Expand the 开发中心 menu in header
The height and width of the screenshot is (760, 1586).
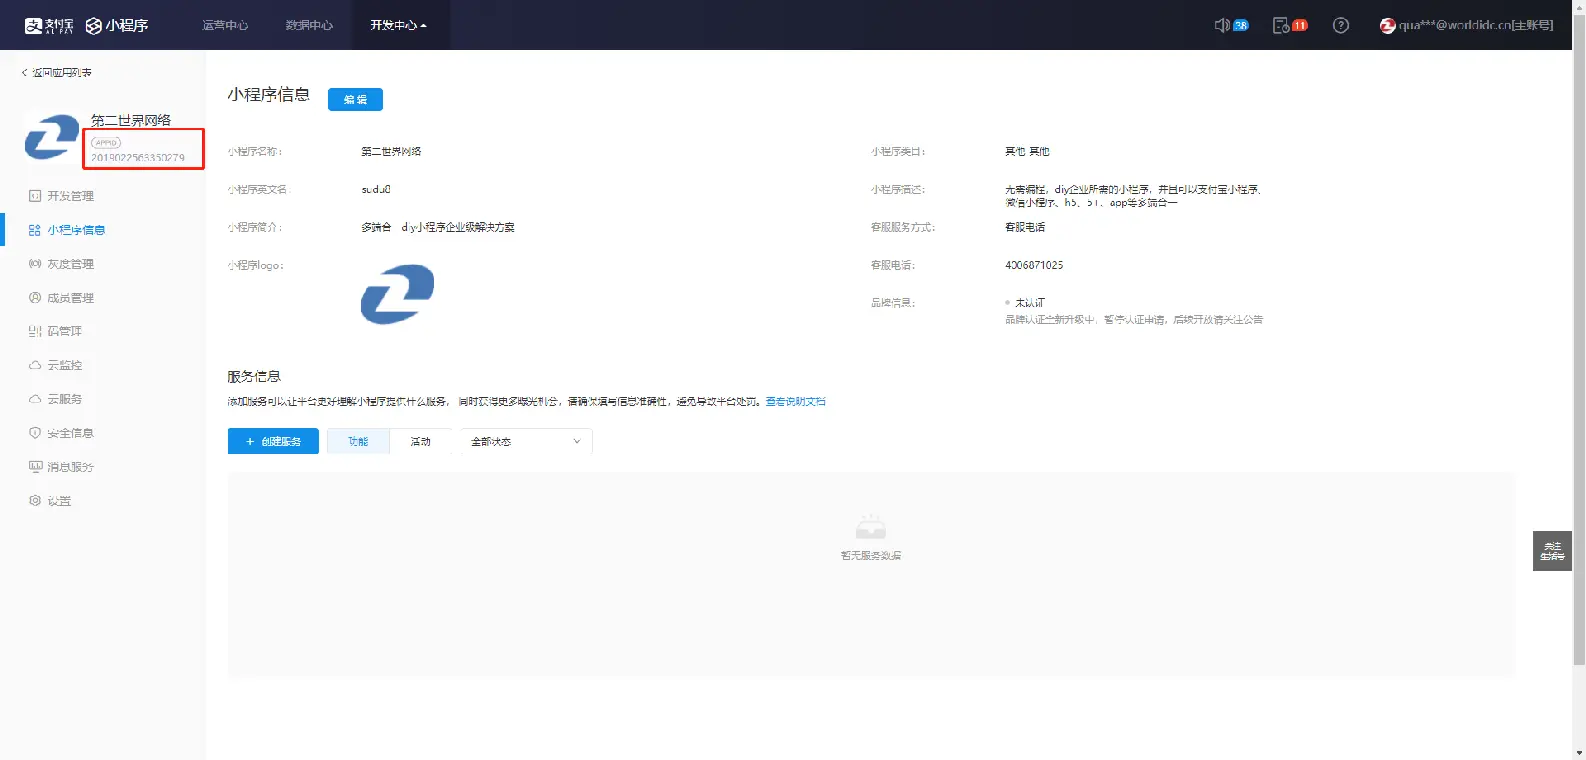398,25
